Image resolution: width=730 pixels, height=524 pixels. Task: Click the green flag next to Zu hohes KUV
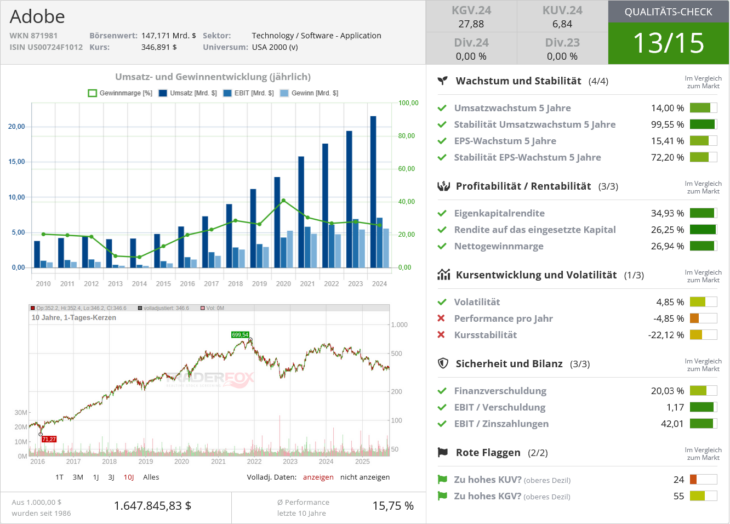pyautogui.click(x=443, y=479)
